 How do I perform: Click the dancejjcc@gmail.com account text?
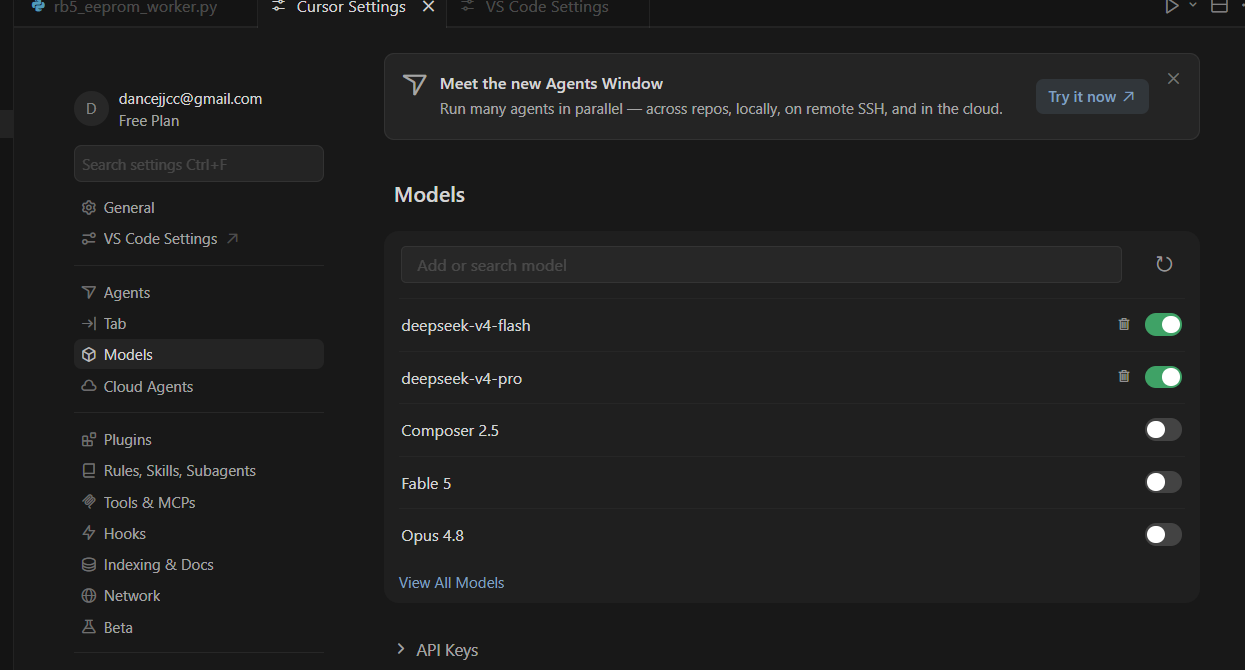(x=190, y=99)
